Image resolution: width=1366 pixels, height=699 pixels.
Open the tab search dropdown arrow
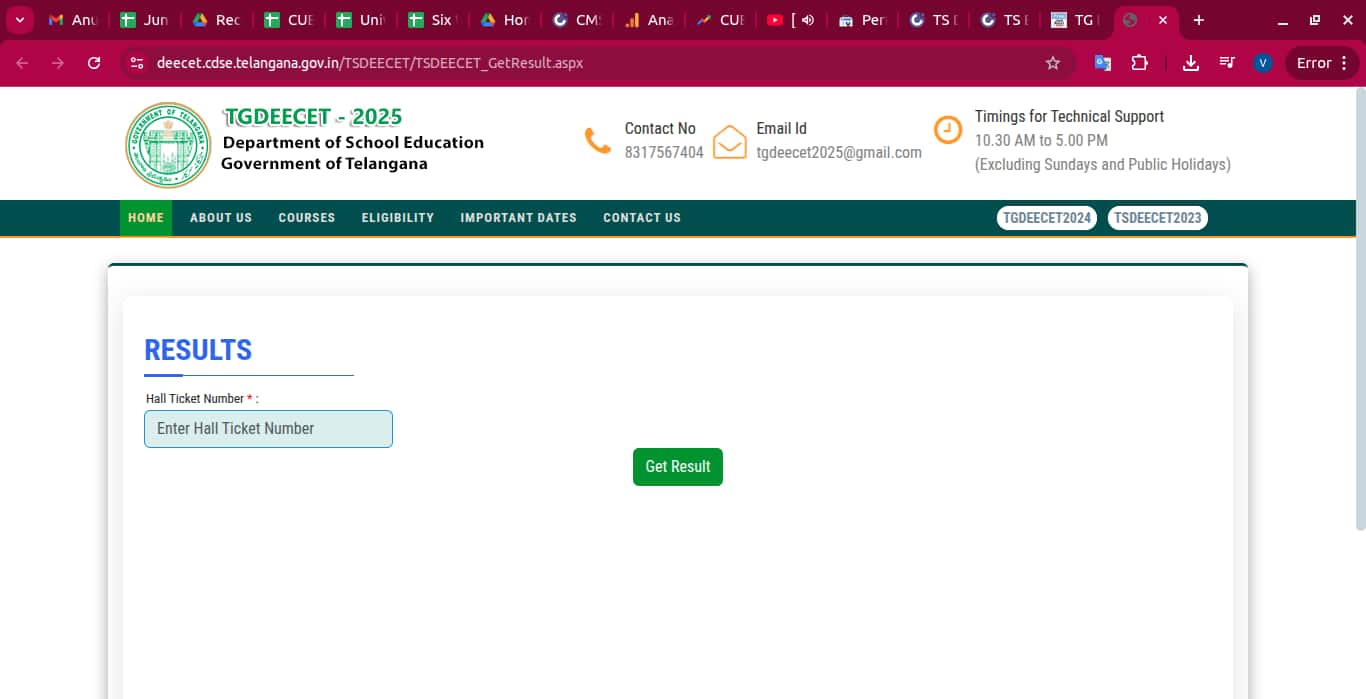(18, 20)
